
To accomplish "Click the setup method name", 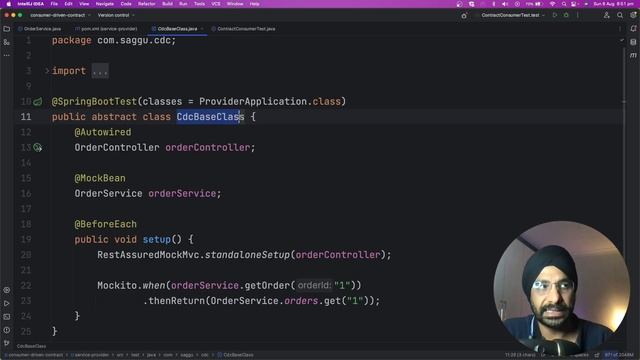I will tap(157, 239).
